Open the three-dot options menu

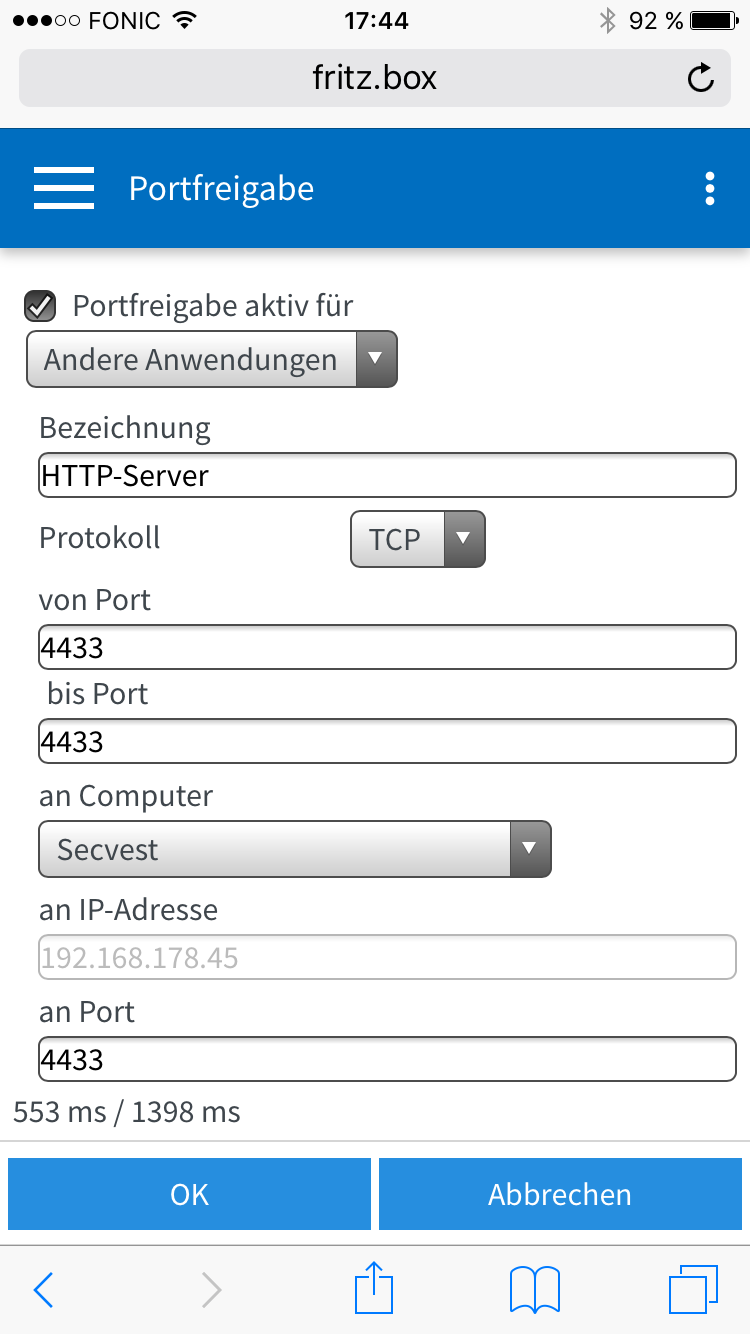pyautogui.click(x=709, y=188)
